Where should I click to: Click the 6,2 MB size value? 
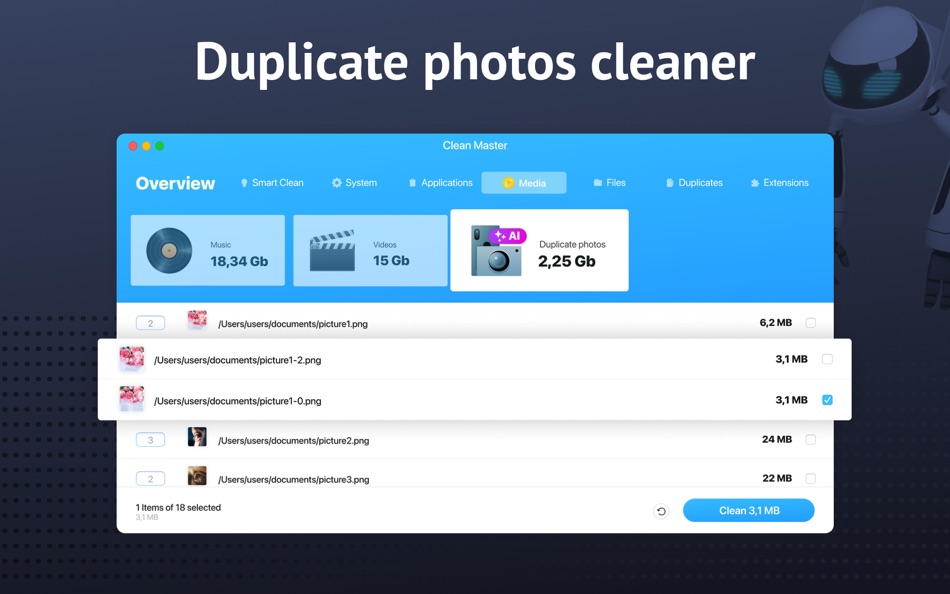coord(776,322)
